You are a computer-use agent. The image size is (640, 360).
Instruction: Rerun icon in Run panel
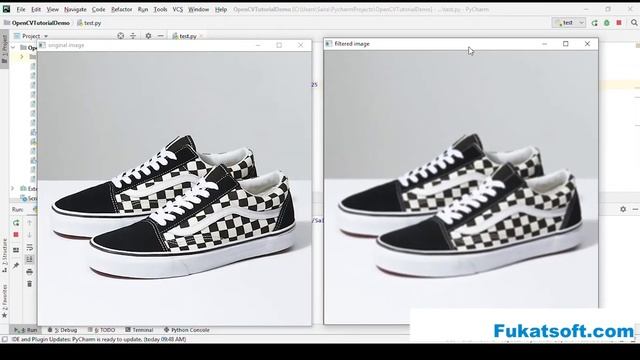(16, 223)
